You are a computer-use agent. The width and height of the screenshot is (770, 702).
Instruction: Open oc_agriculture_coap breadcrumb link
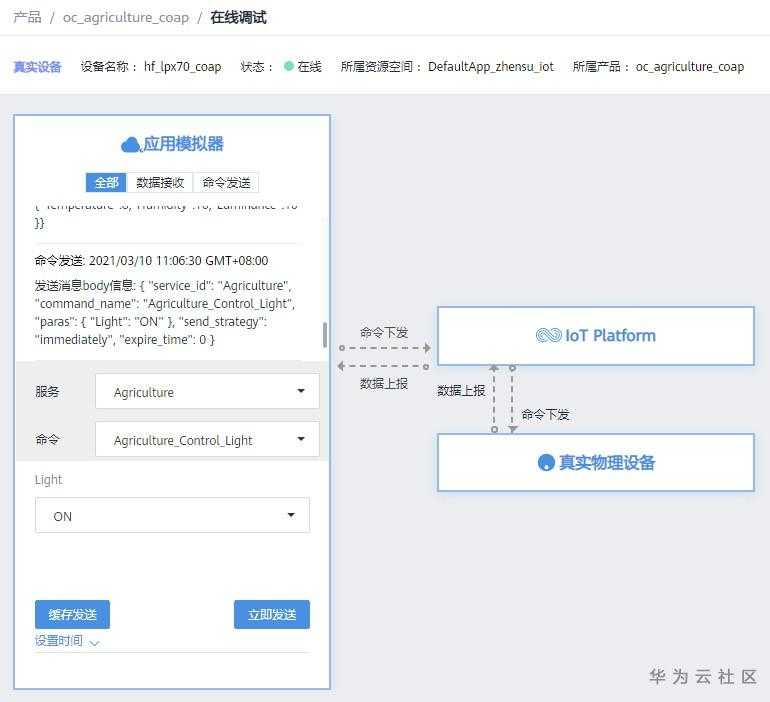click(126, 18)
